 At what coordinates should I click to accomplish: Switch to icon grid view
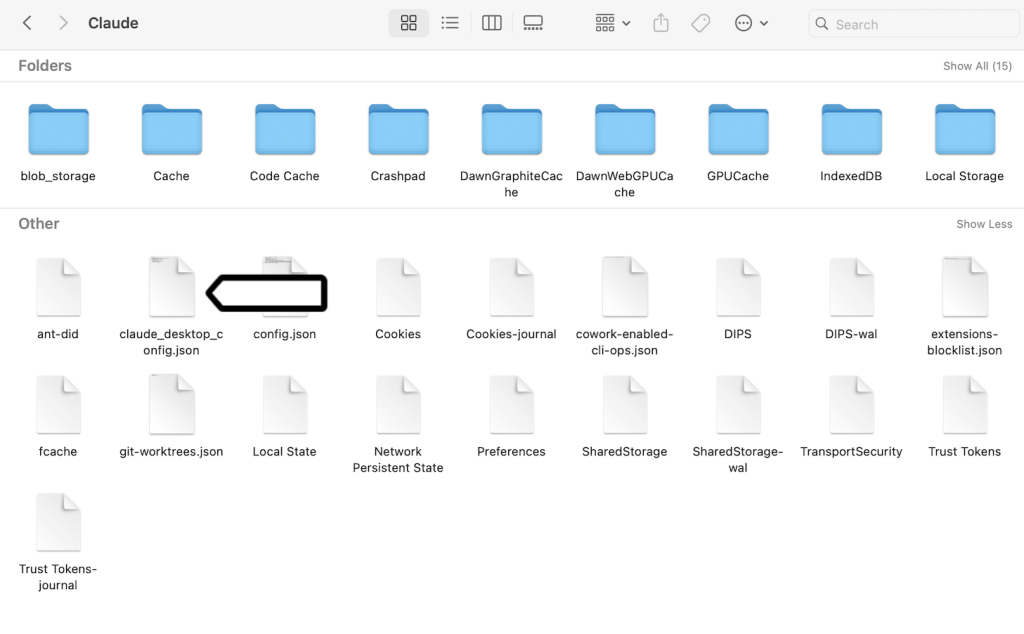[409, 24]
